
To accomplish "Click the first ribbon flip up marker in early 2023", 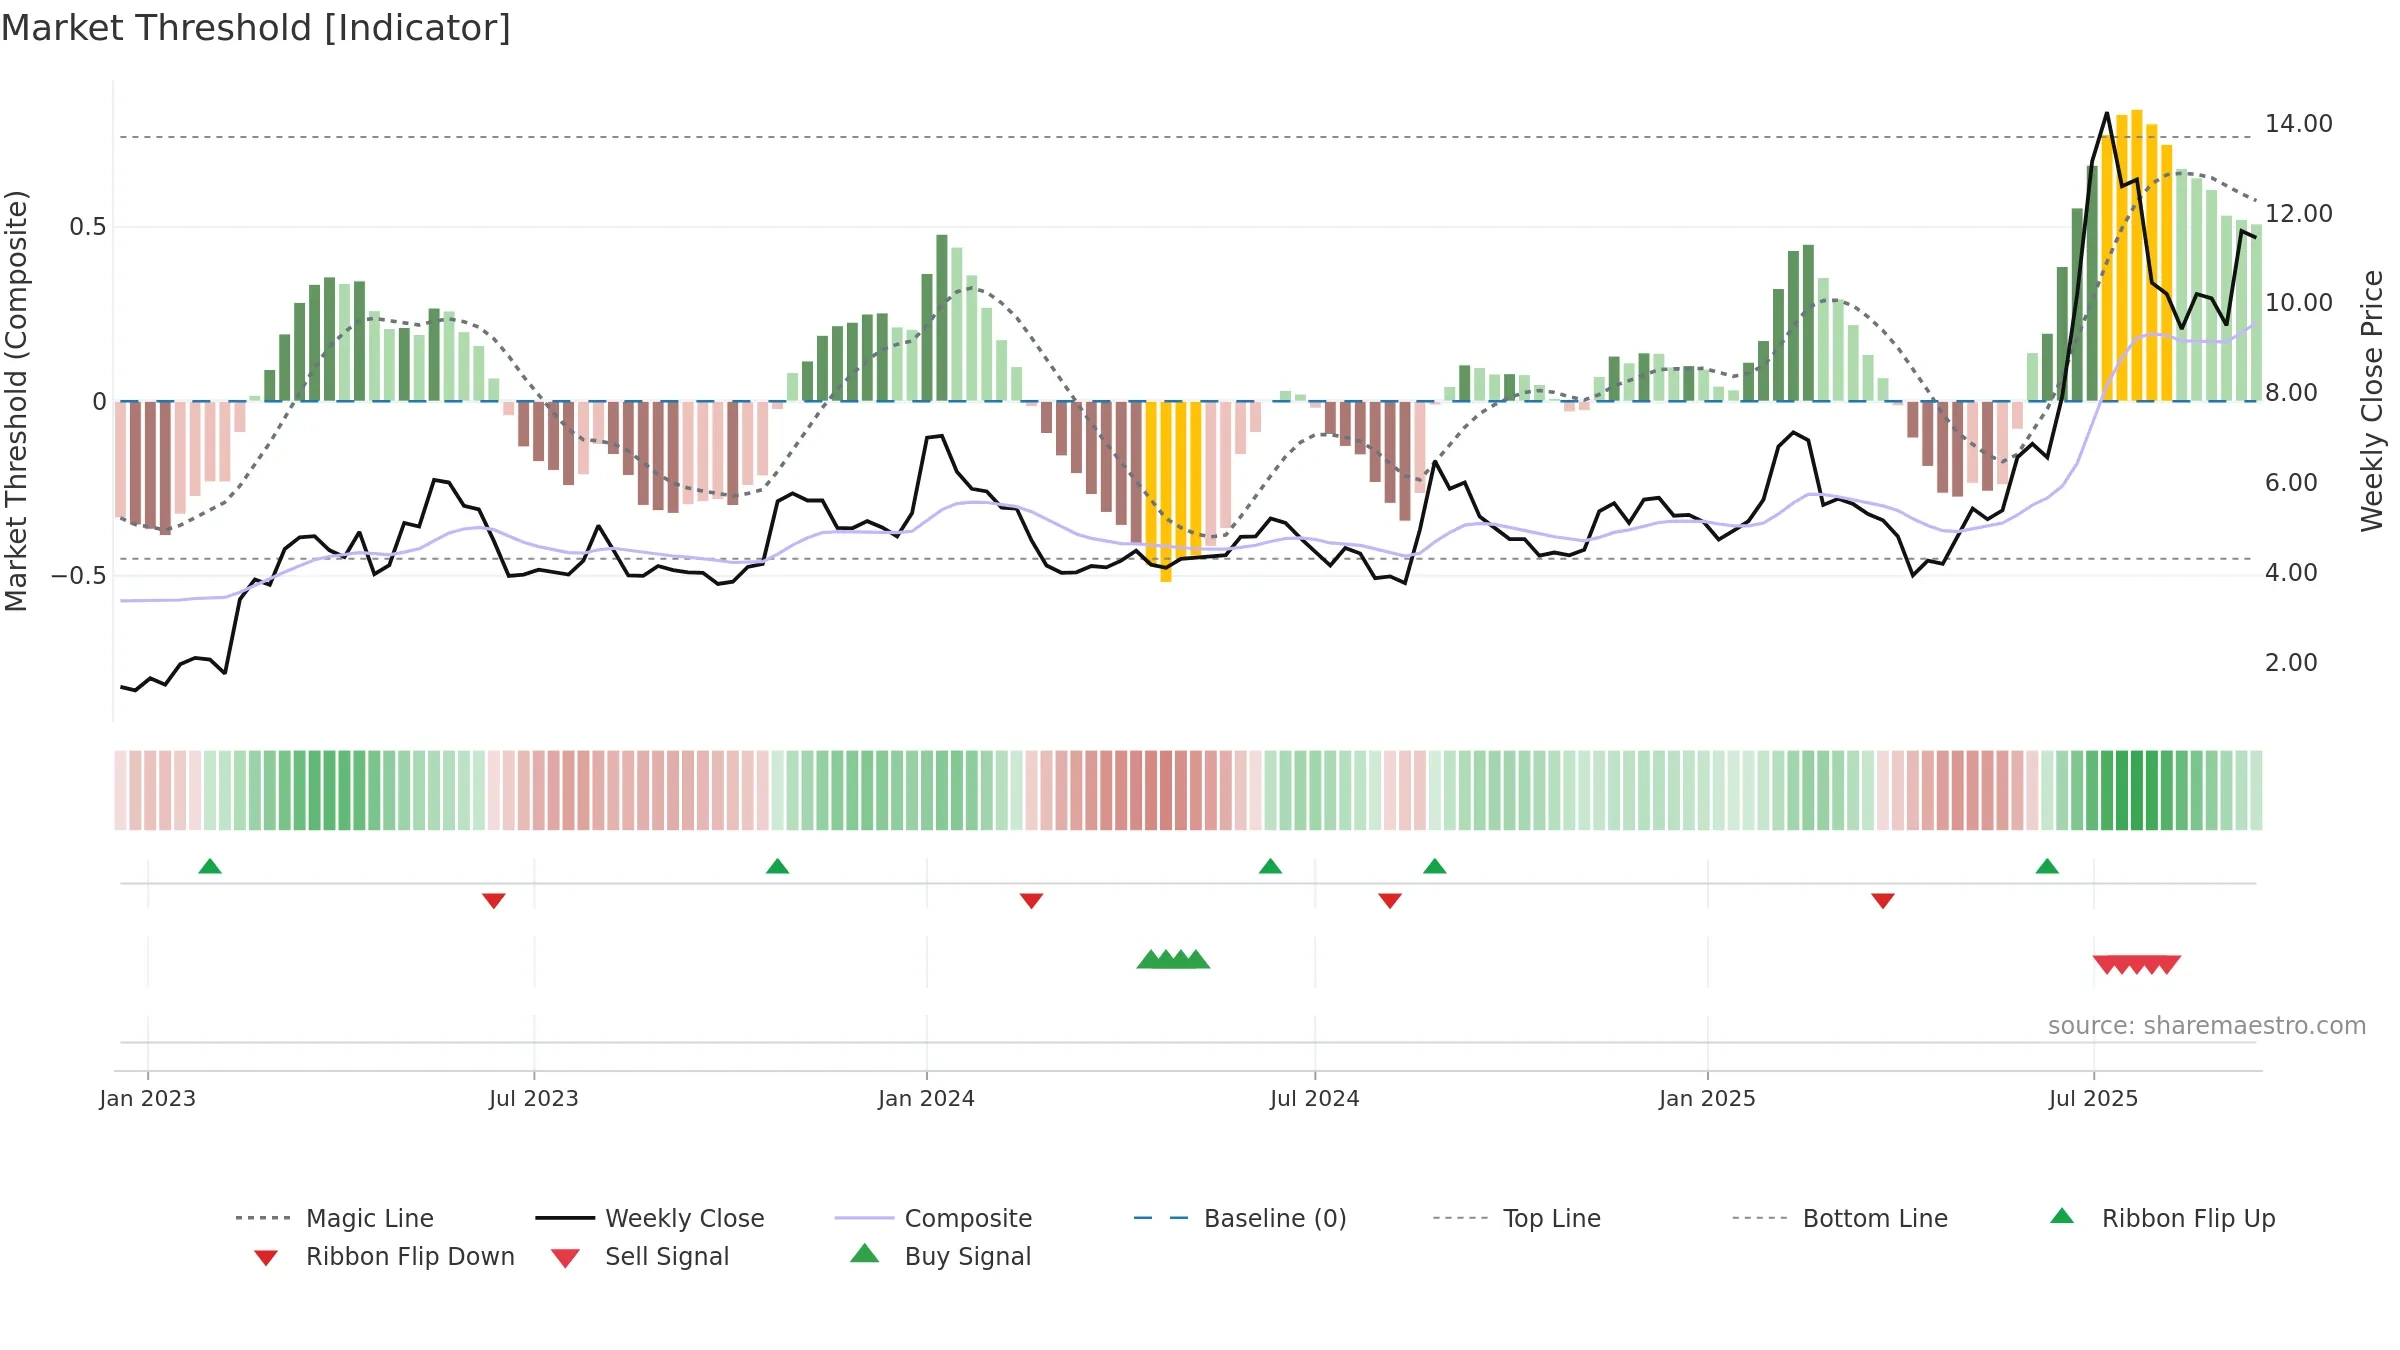I will (x=210, y=866).
